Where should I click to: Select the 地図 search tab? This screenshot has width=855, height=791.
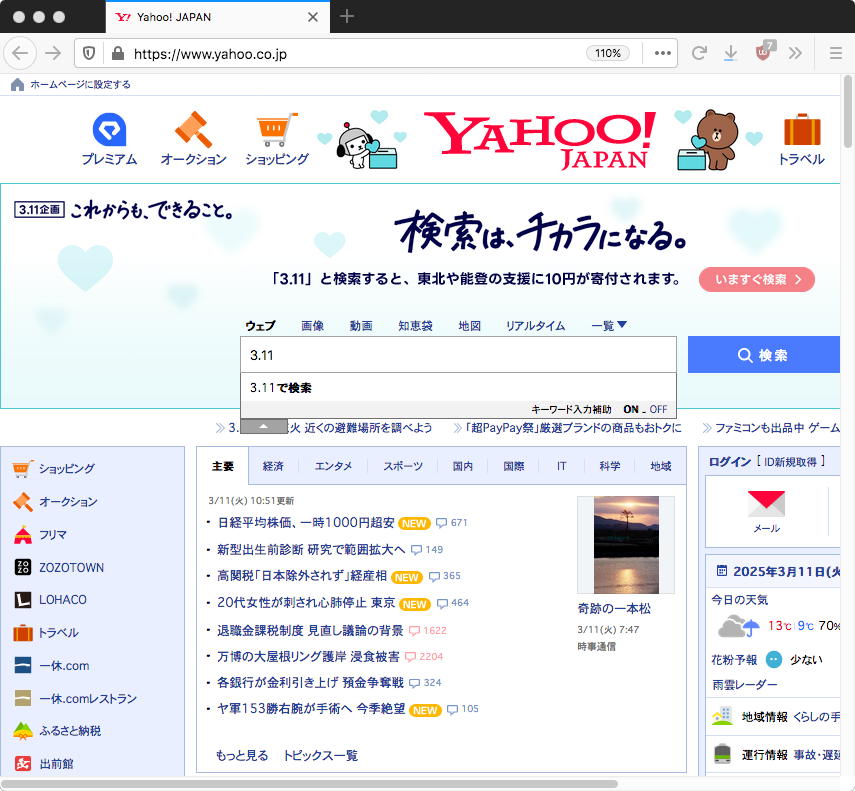[x=469, y=325]
